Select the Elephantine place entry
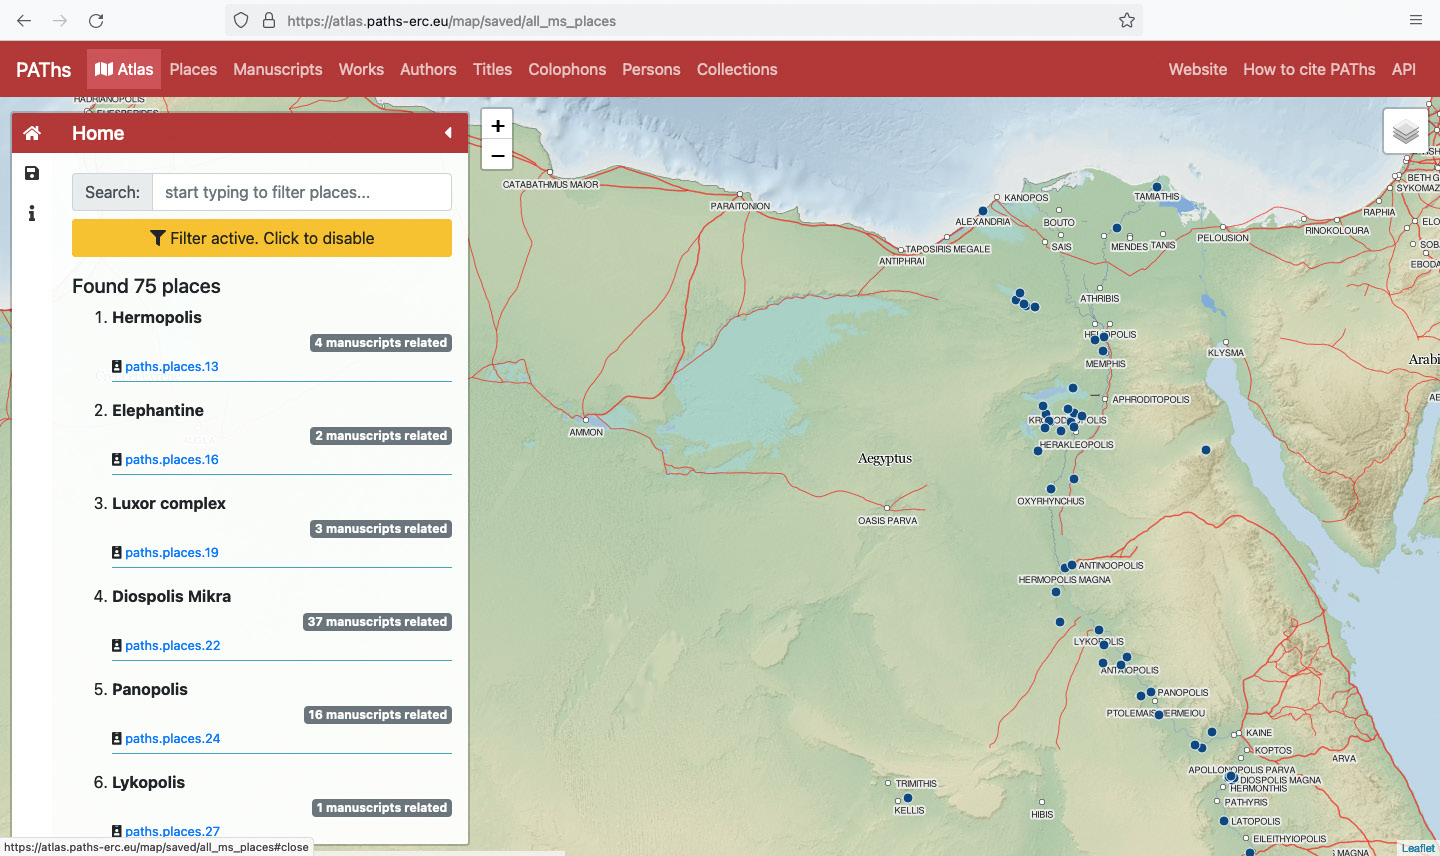The height and width of the screenshot is (856, 1440). pos(158,410)
